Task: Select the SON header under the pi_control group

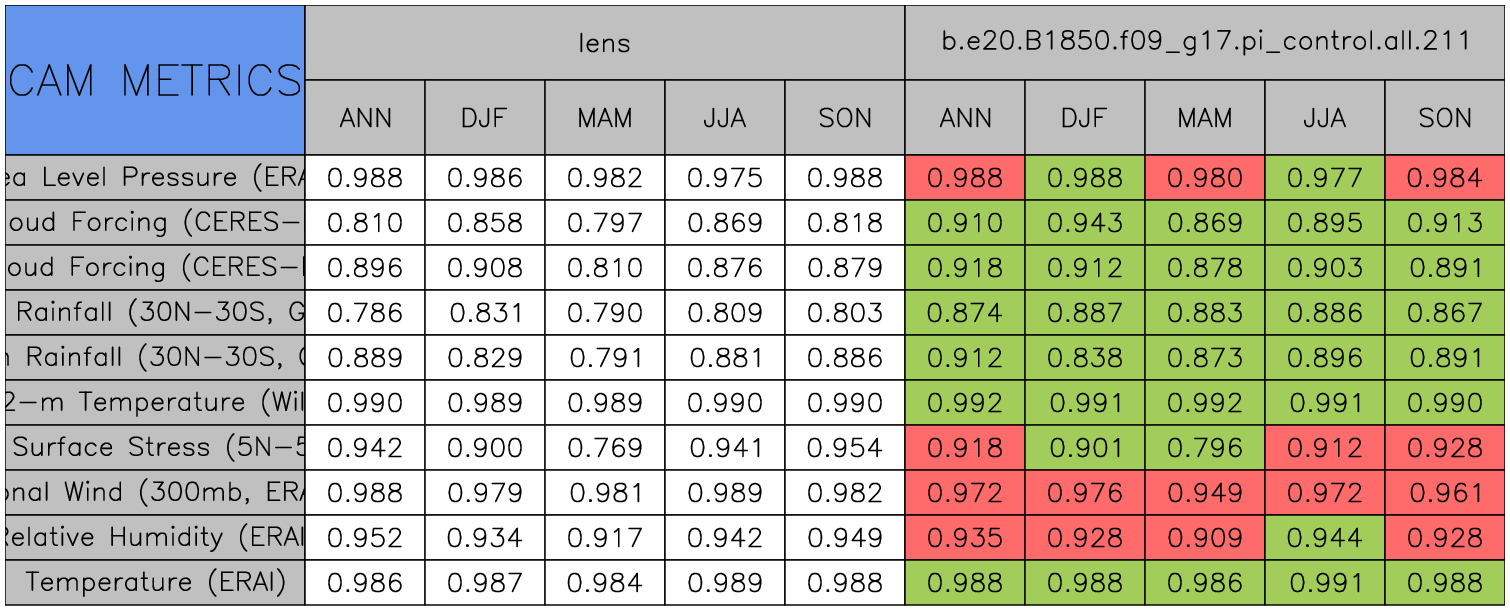Action: (1445, 118)
